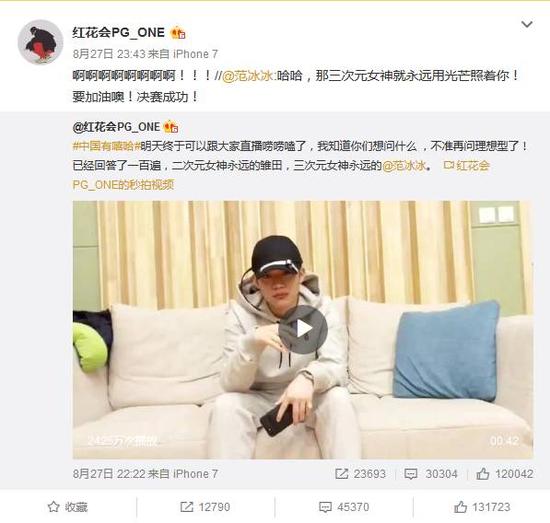Open the @红花会PG_ONE name in the quoted post
The image size is (550, 523).
116,127
